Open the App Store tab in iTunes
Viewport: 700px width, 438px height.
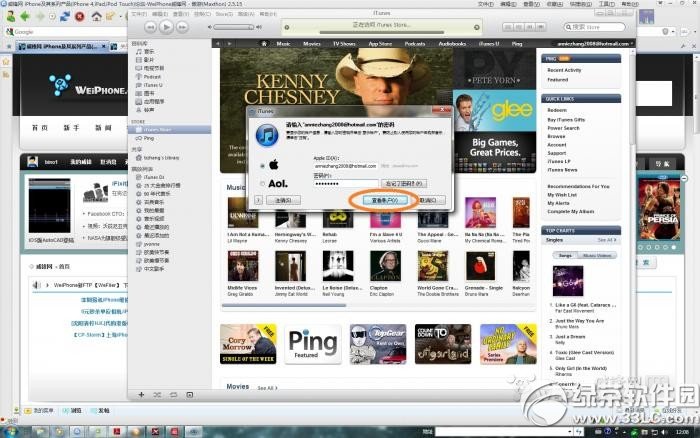(380, 44)
